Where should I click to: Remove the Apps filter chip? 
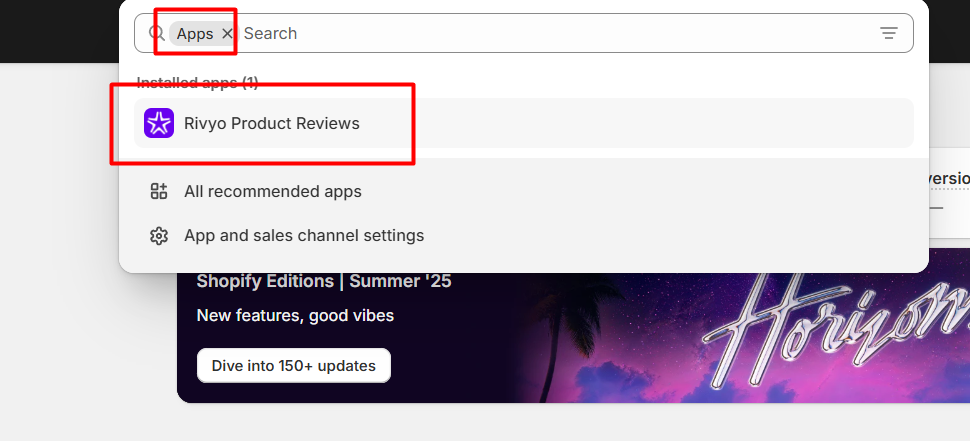[227, 33]
